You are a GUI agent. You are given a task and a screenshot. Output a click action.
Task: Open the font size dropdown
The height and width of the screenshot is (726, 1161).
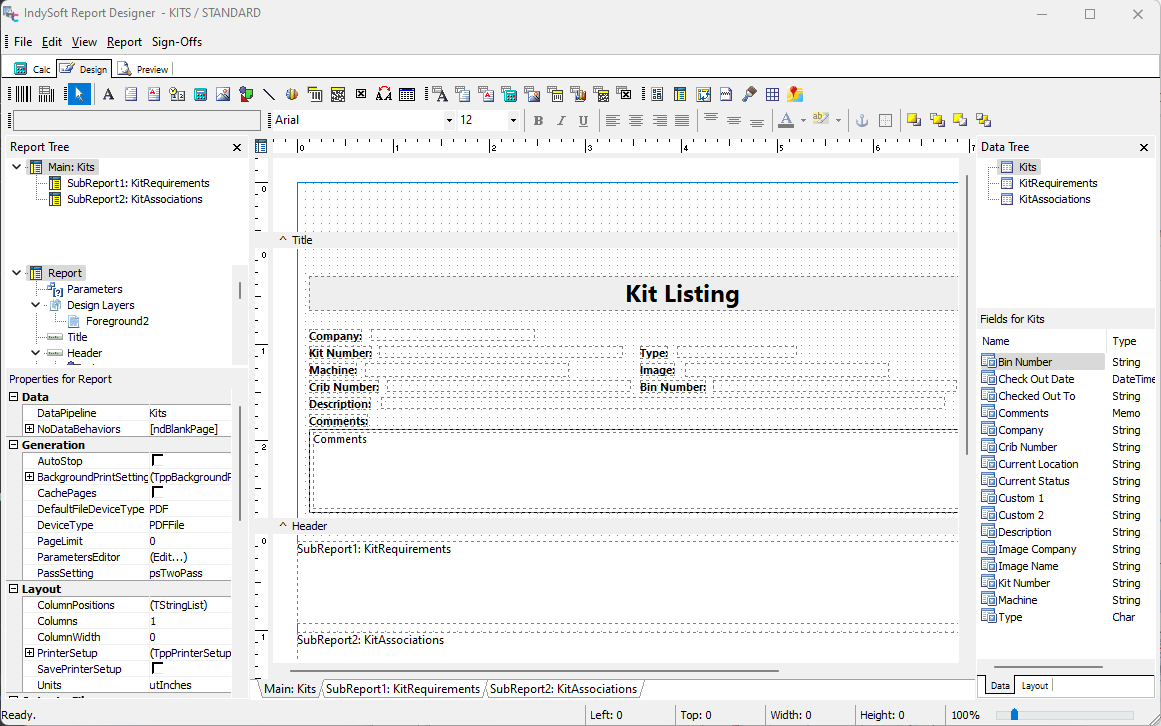[x=513, y=120]
